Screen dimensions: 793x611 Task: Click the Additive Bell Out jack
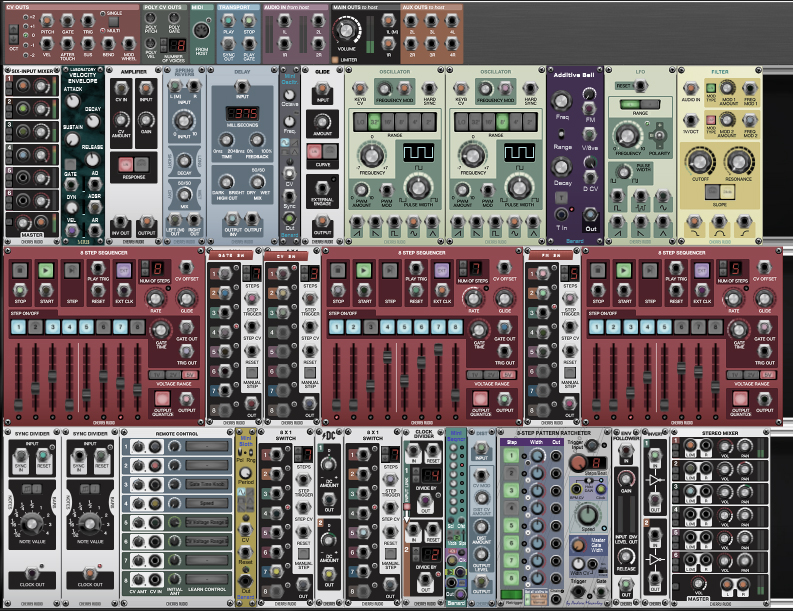coord(590,215)
